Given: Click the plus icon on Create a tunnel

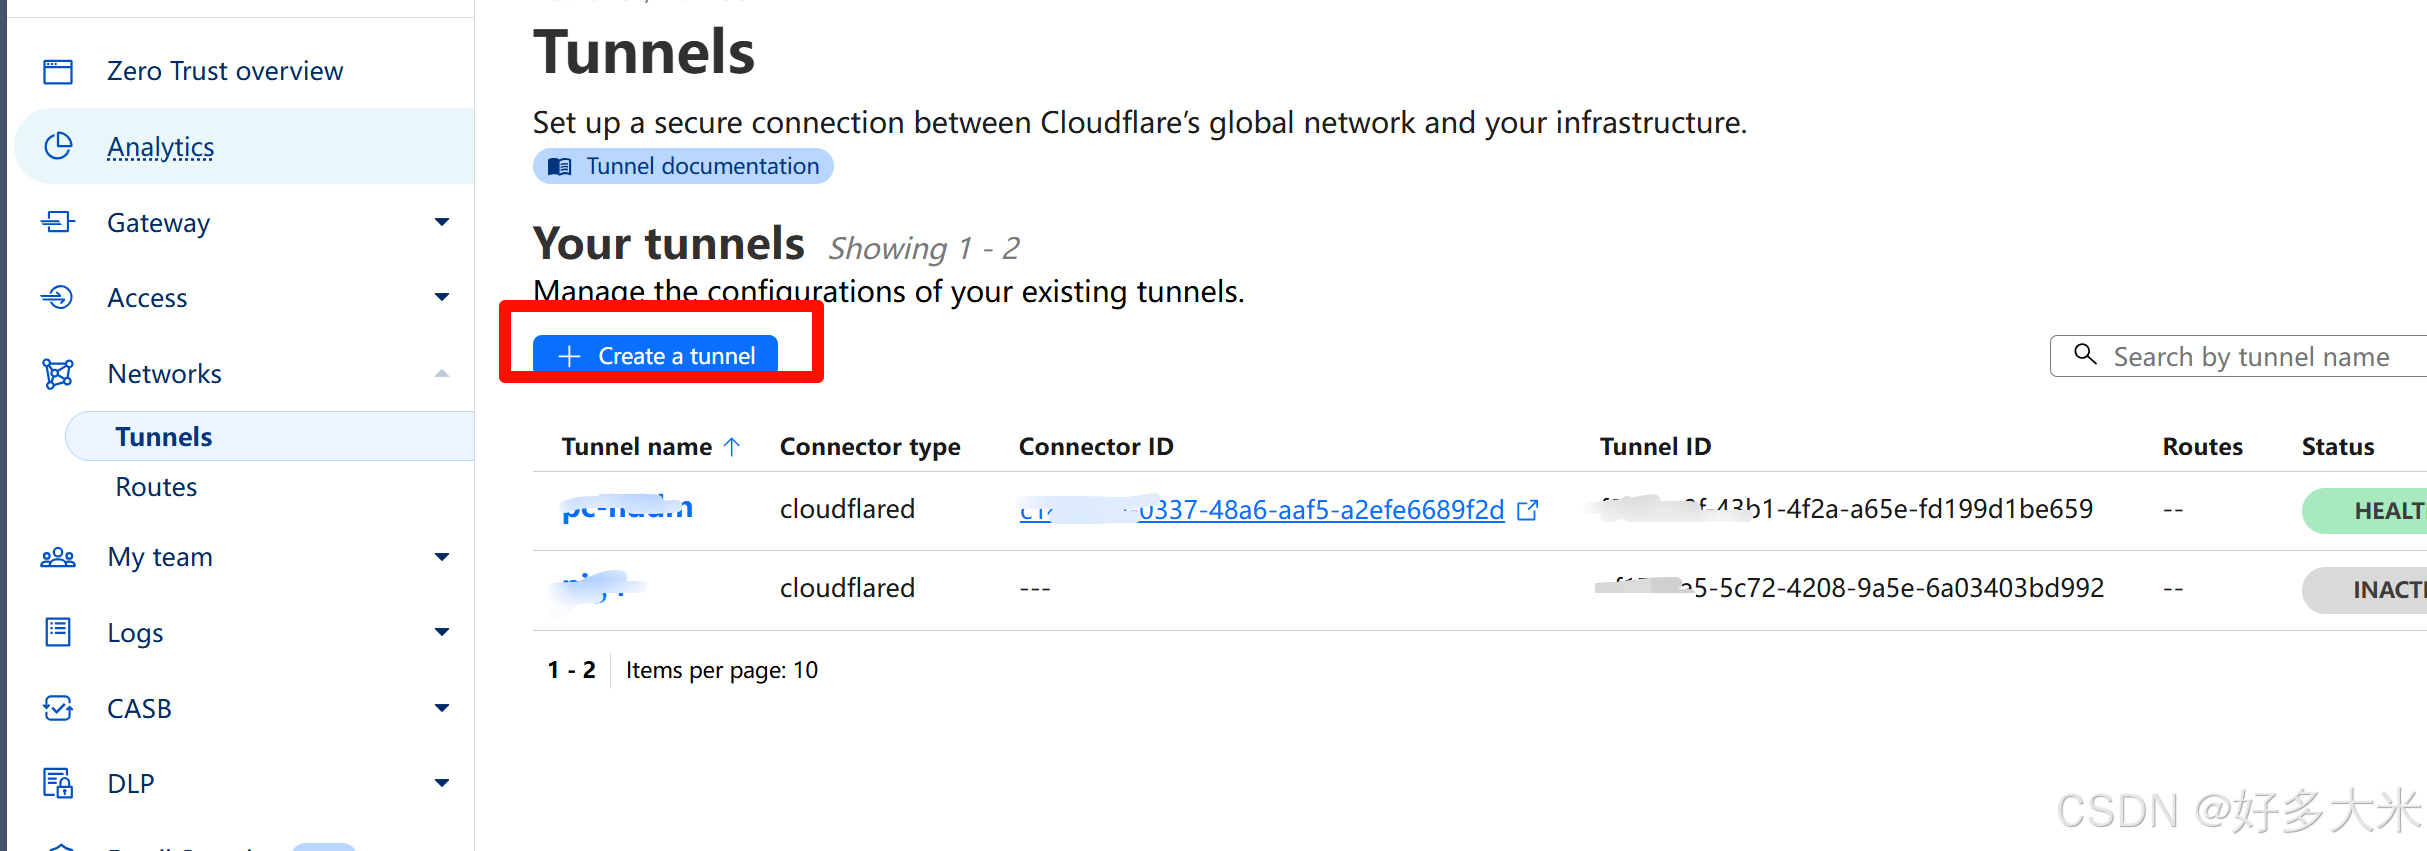Looking at the screenshot, I should point(569,356).
